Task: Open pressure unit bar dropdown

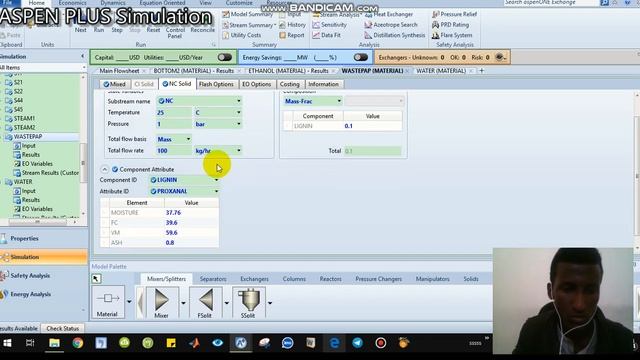Action: pyautogui.click(x=239, y=124)
